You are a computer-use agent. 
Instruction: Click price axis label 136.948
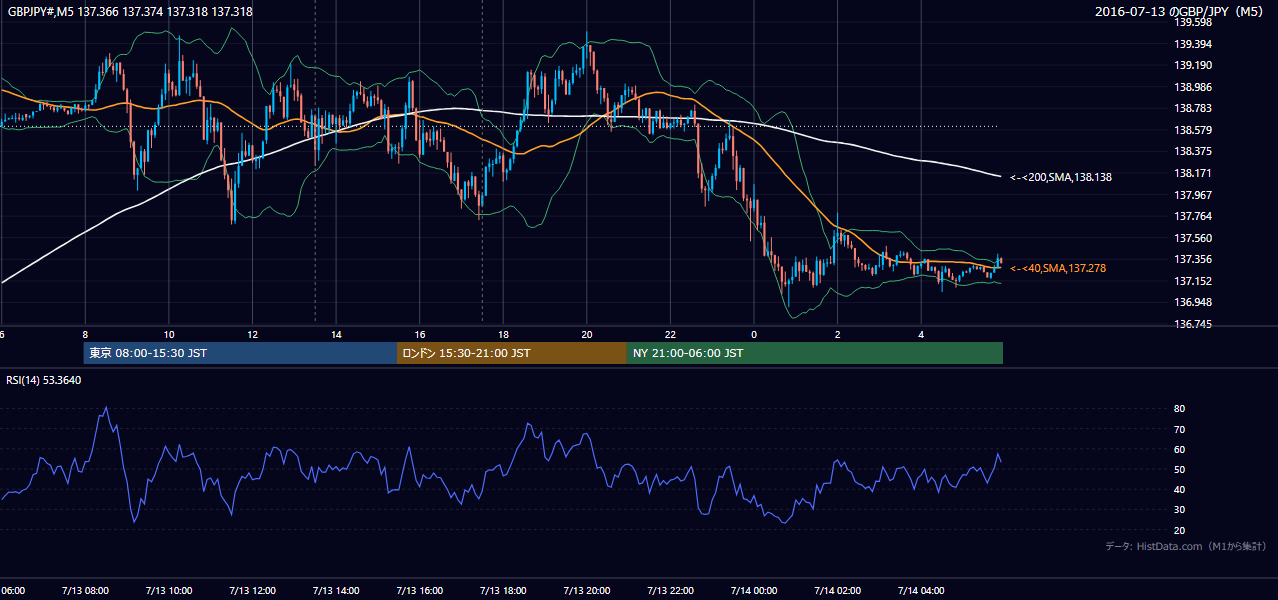[1193, 302]
